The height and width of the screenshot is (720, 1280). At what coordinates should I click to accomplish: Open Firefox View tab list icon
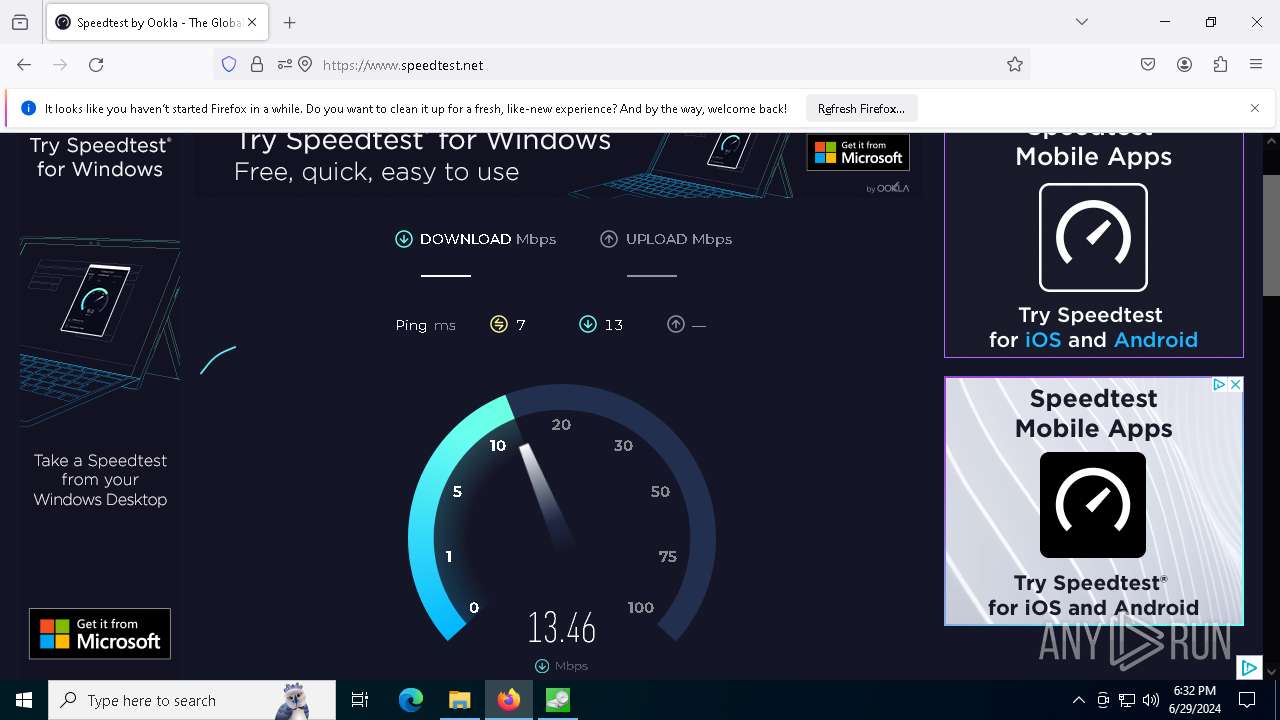(20, 22)
